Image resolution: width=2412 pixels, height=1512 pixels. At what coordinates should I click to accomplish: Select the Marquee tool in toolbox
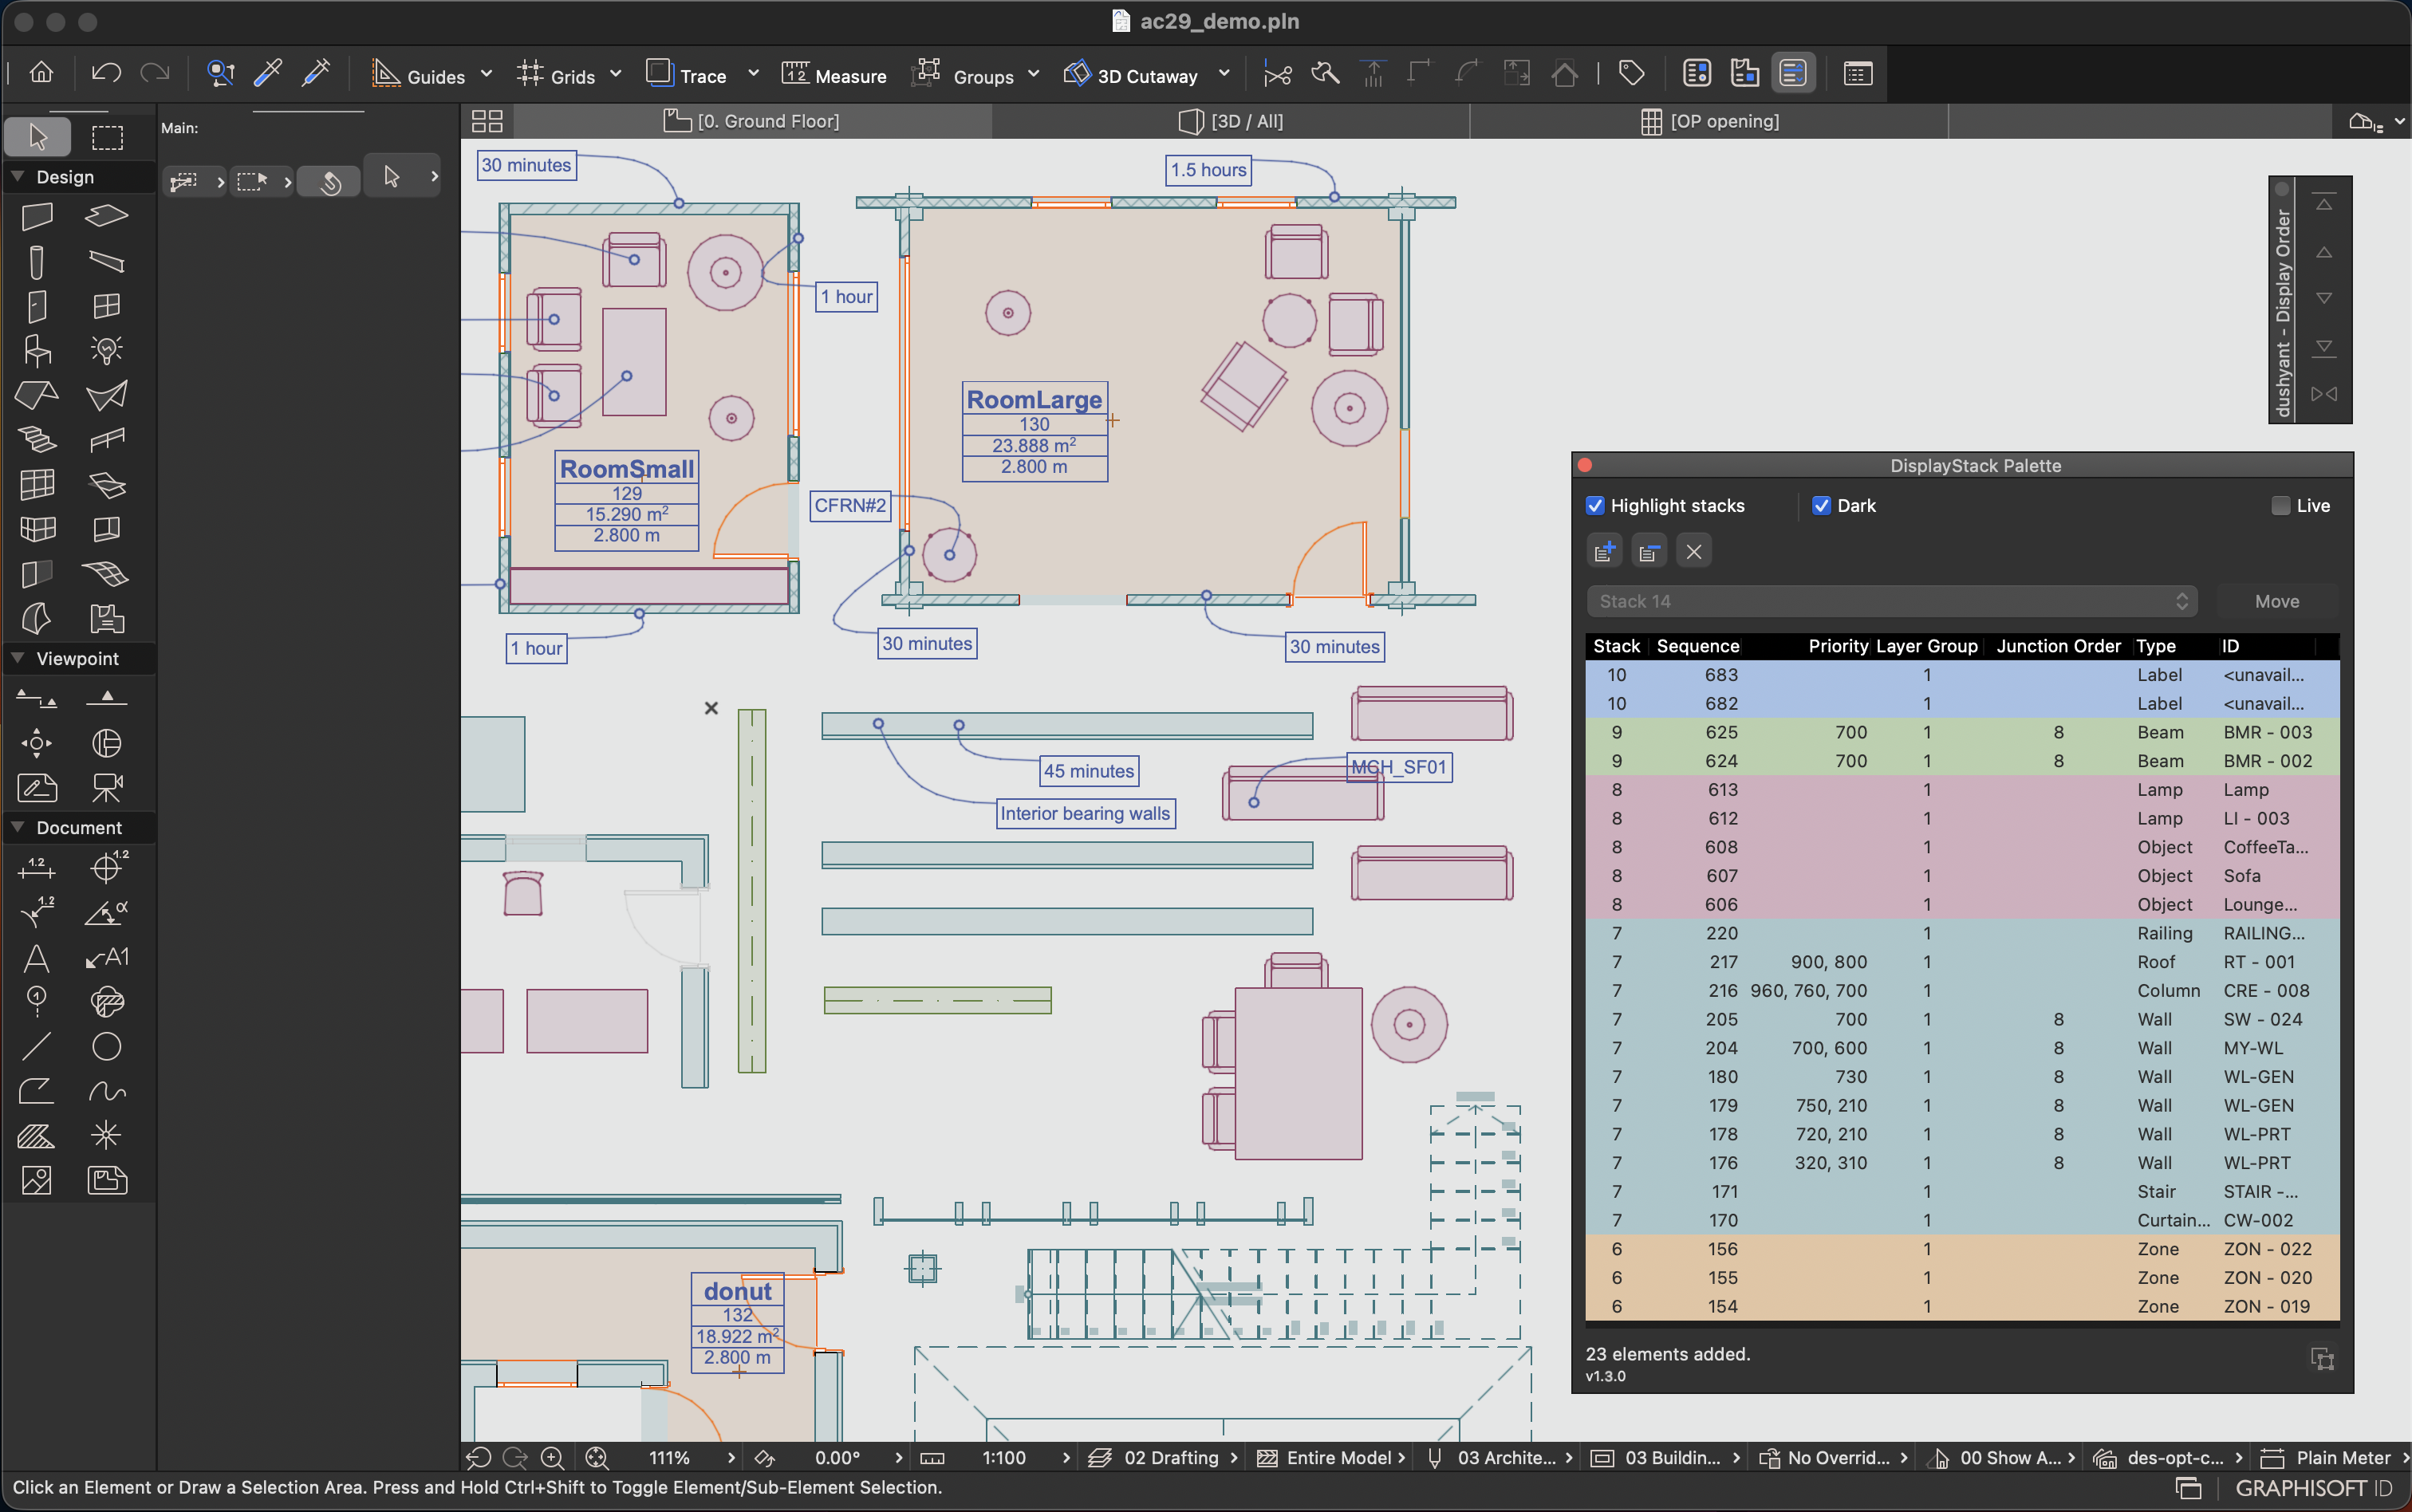(107, 136)
